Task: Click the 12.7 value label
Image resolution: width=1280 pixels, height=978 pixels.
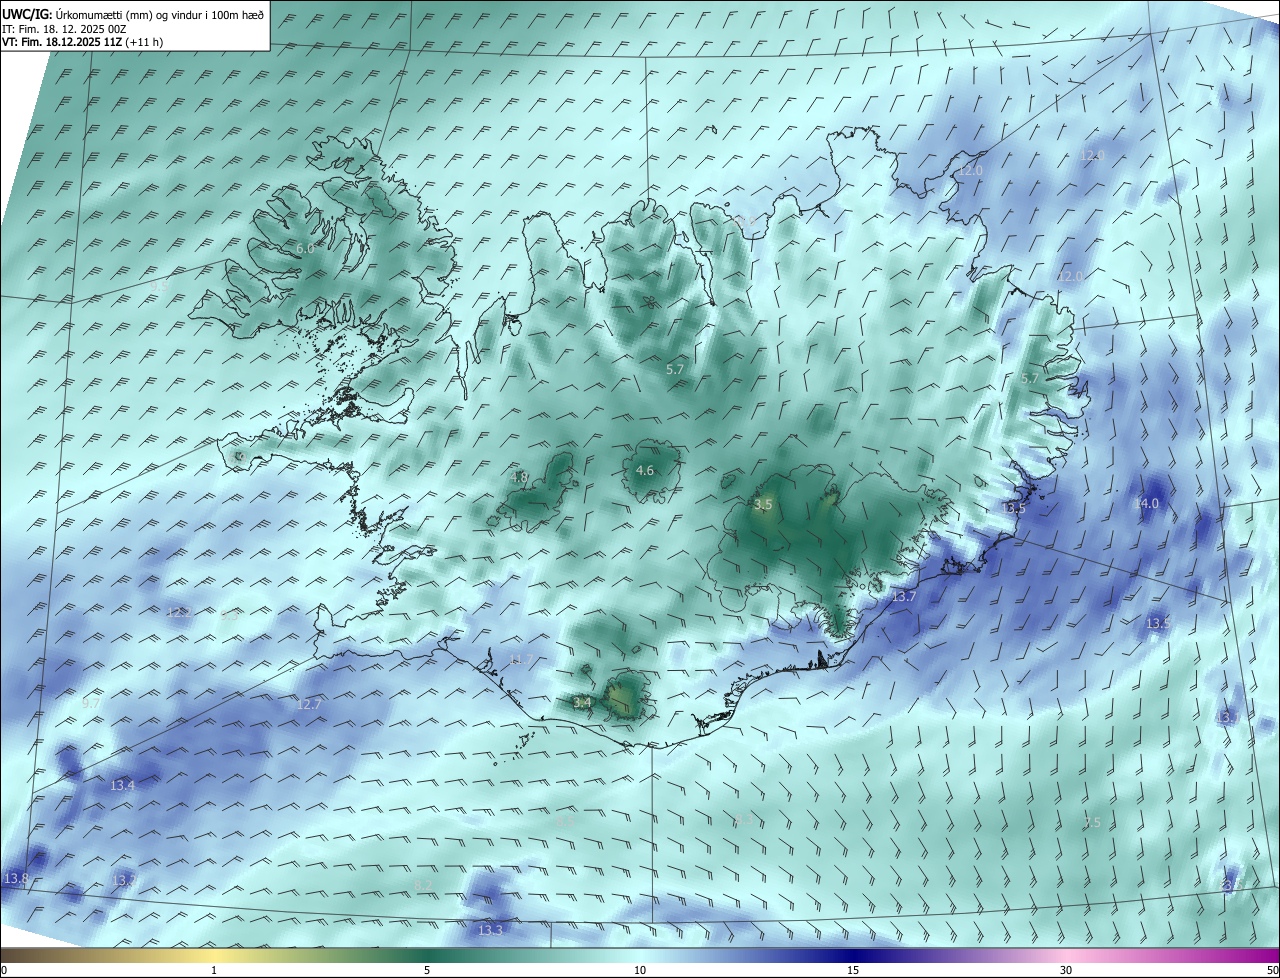Action: pos(309,704)
